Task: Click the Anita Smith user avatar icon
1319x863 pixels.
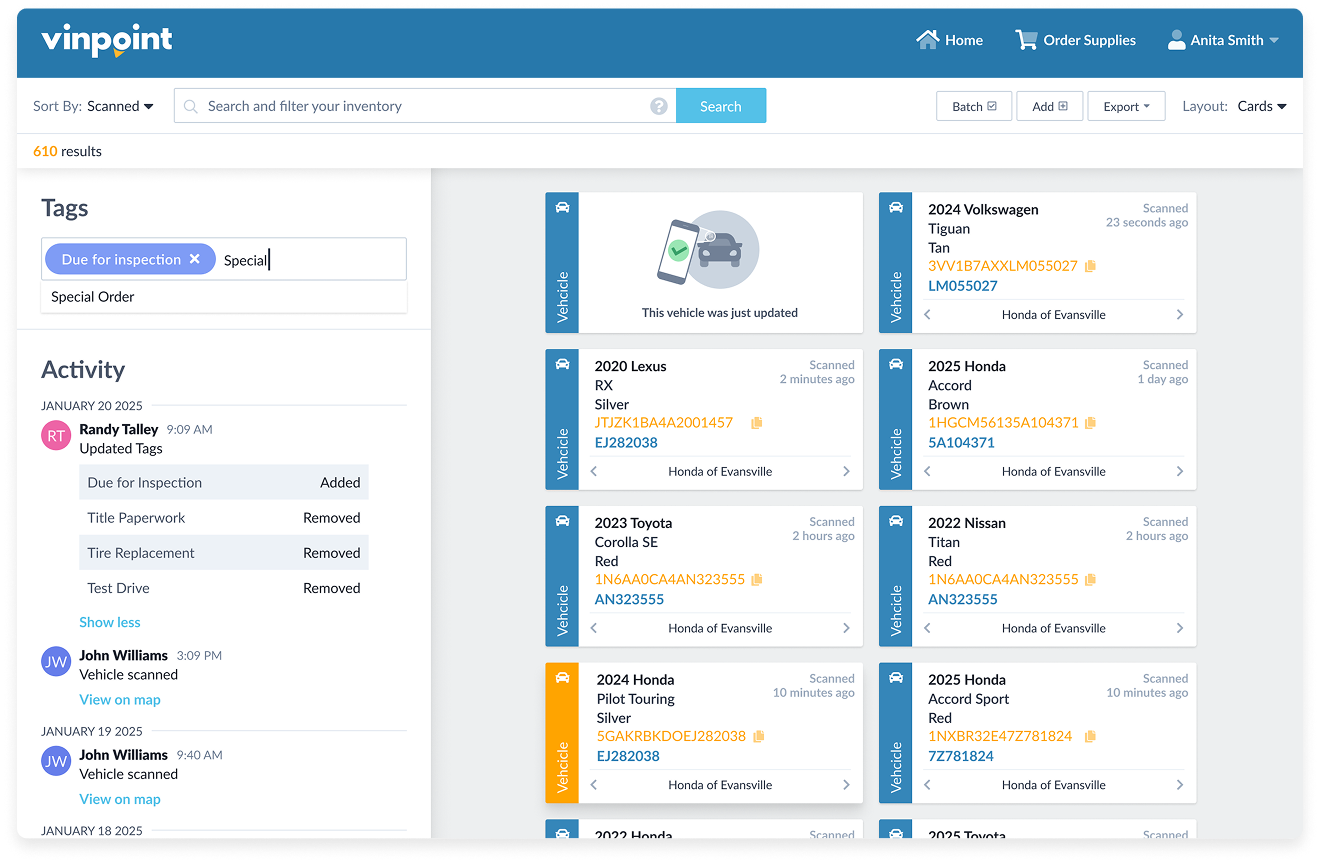Action: (x=1176, y=40)
